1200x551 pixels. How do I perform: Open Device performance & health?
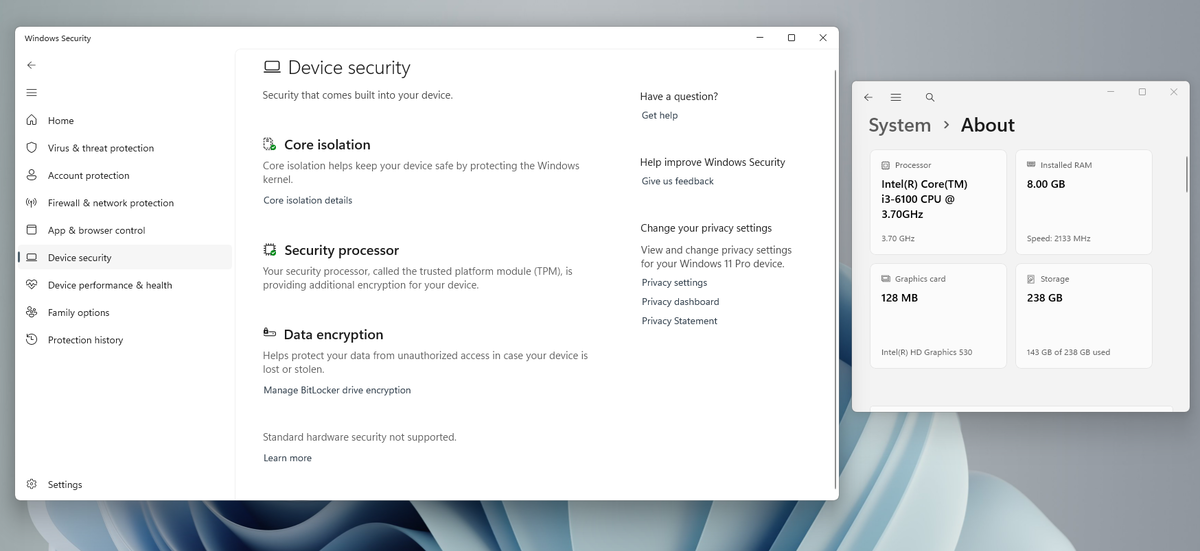[124, 285]
